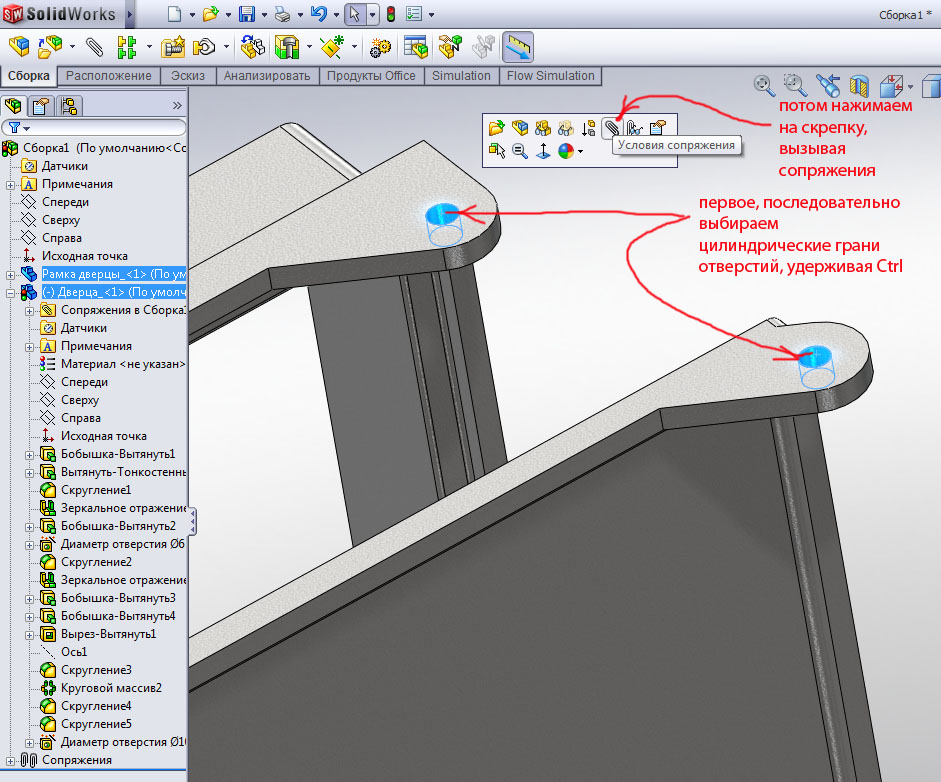Expand panel with the double chevron button
The height and width of the screenshot is (782, 941).
pyautogui.click(x=177, y=105)
